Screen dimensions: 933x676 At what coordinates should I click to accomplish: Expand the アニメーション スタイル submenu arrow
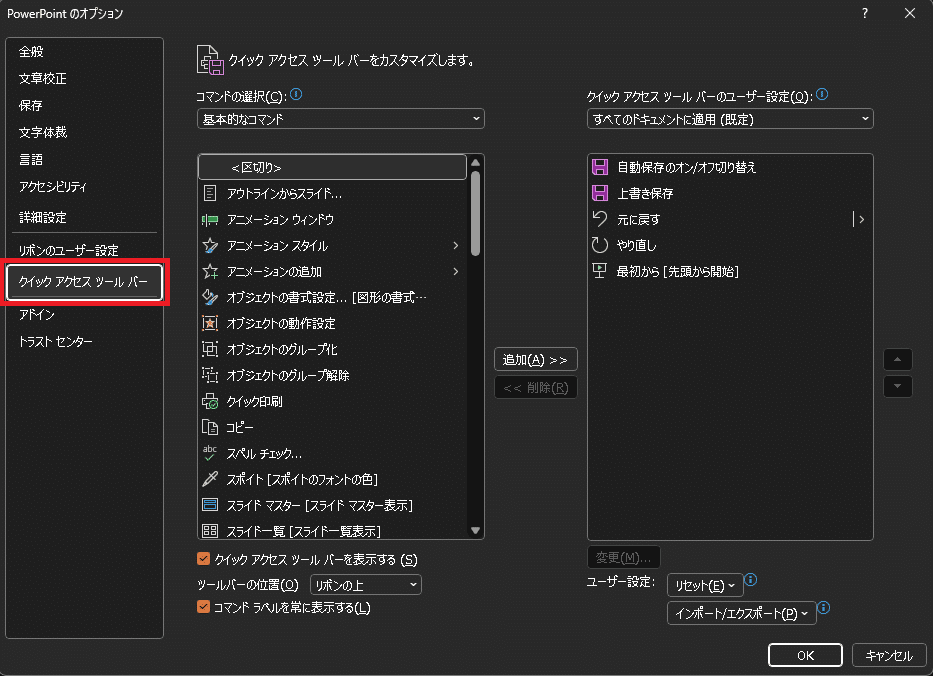pyautogui.click(x=456, y=245)
